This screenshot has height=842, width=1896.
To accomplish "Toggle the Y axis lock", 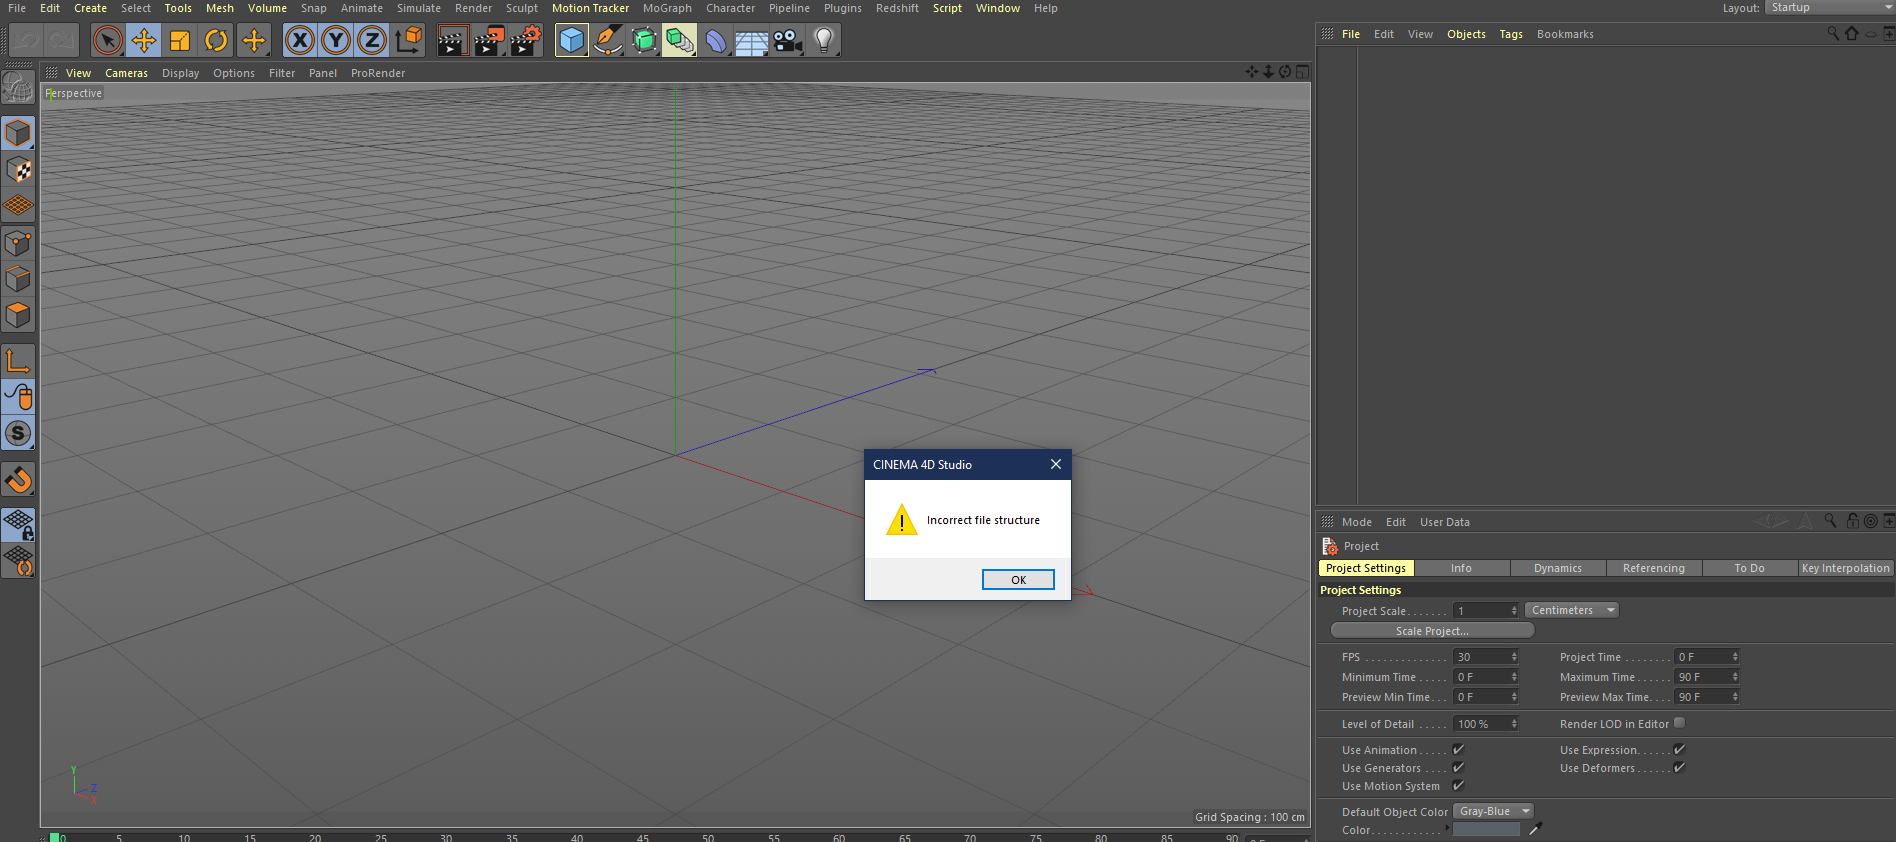I will point(336,40).
